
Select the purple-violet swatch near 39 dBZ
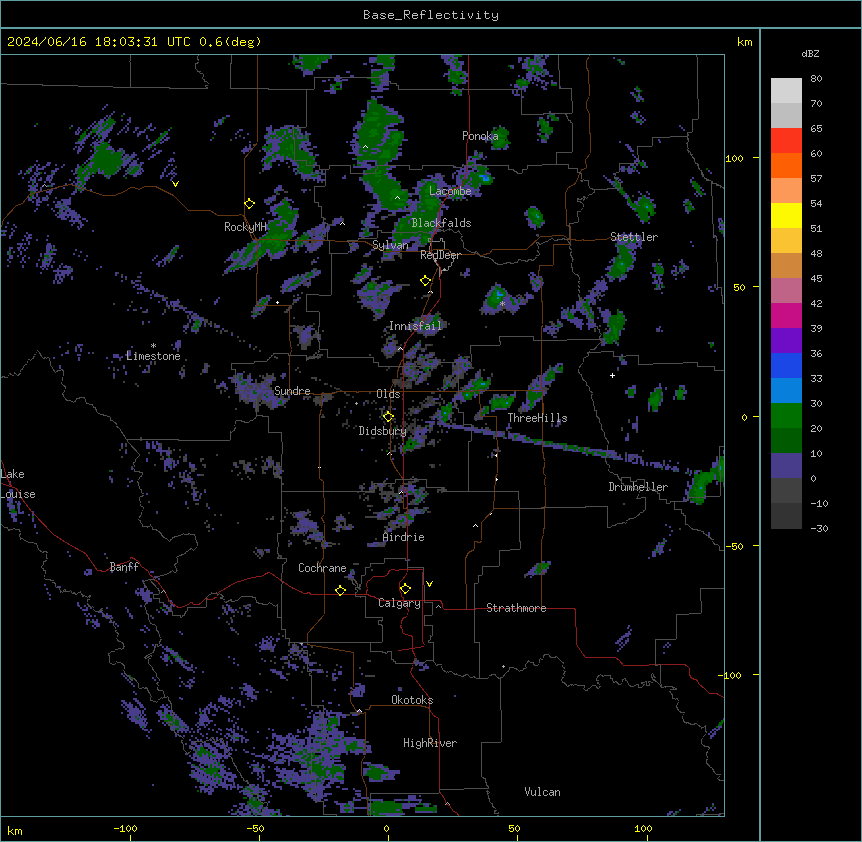[786, 341]
